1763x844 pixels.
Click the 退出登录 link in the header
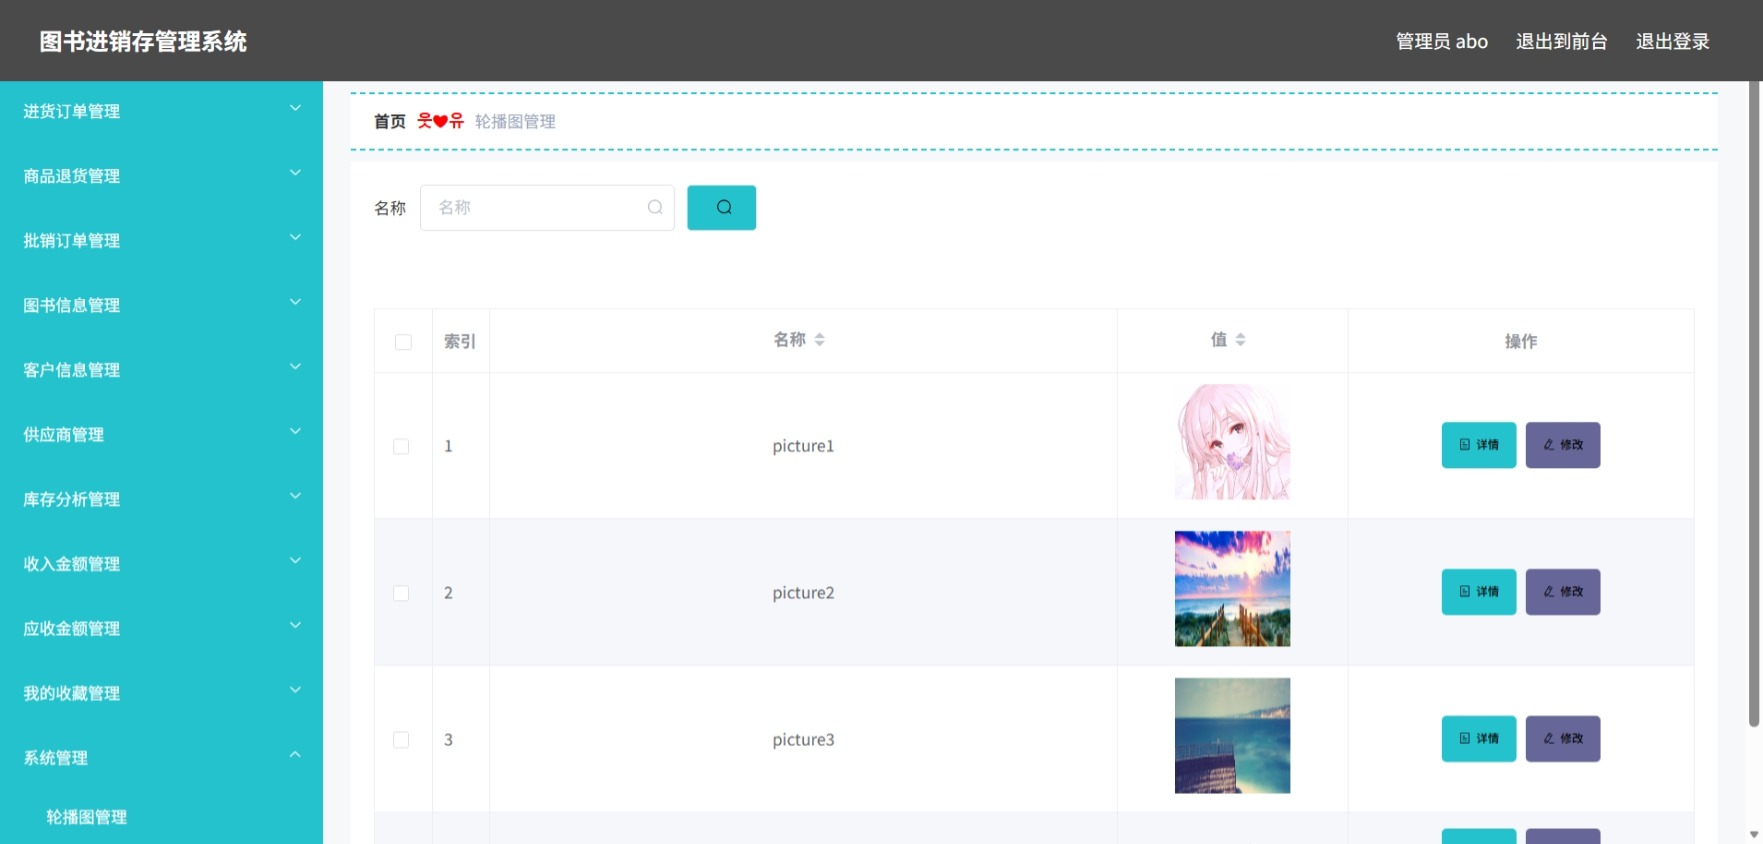[1673, 41]
